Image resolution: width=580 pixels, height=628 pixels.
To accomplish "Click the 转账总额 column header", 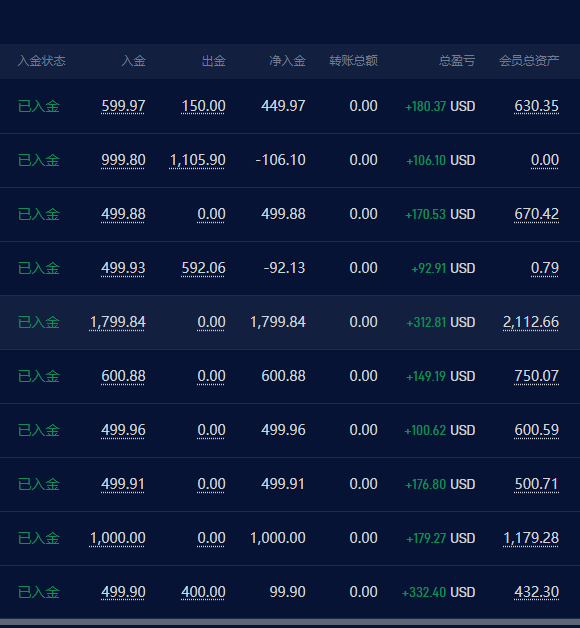I will point(354,61).
